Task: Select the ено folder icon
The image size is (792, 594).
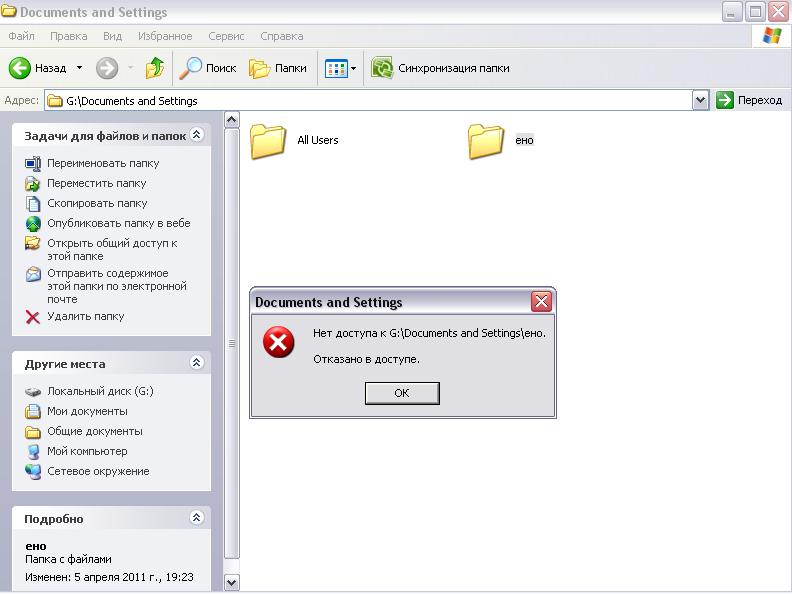Action: pos(486,140)
